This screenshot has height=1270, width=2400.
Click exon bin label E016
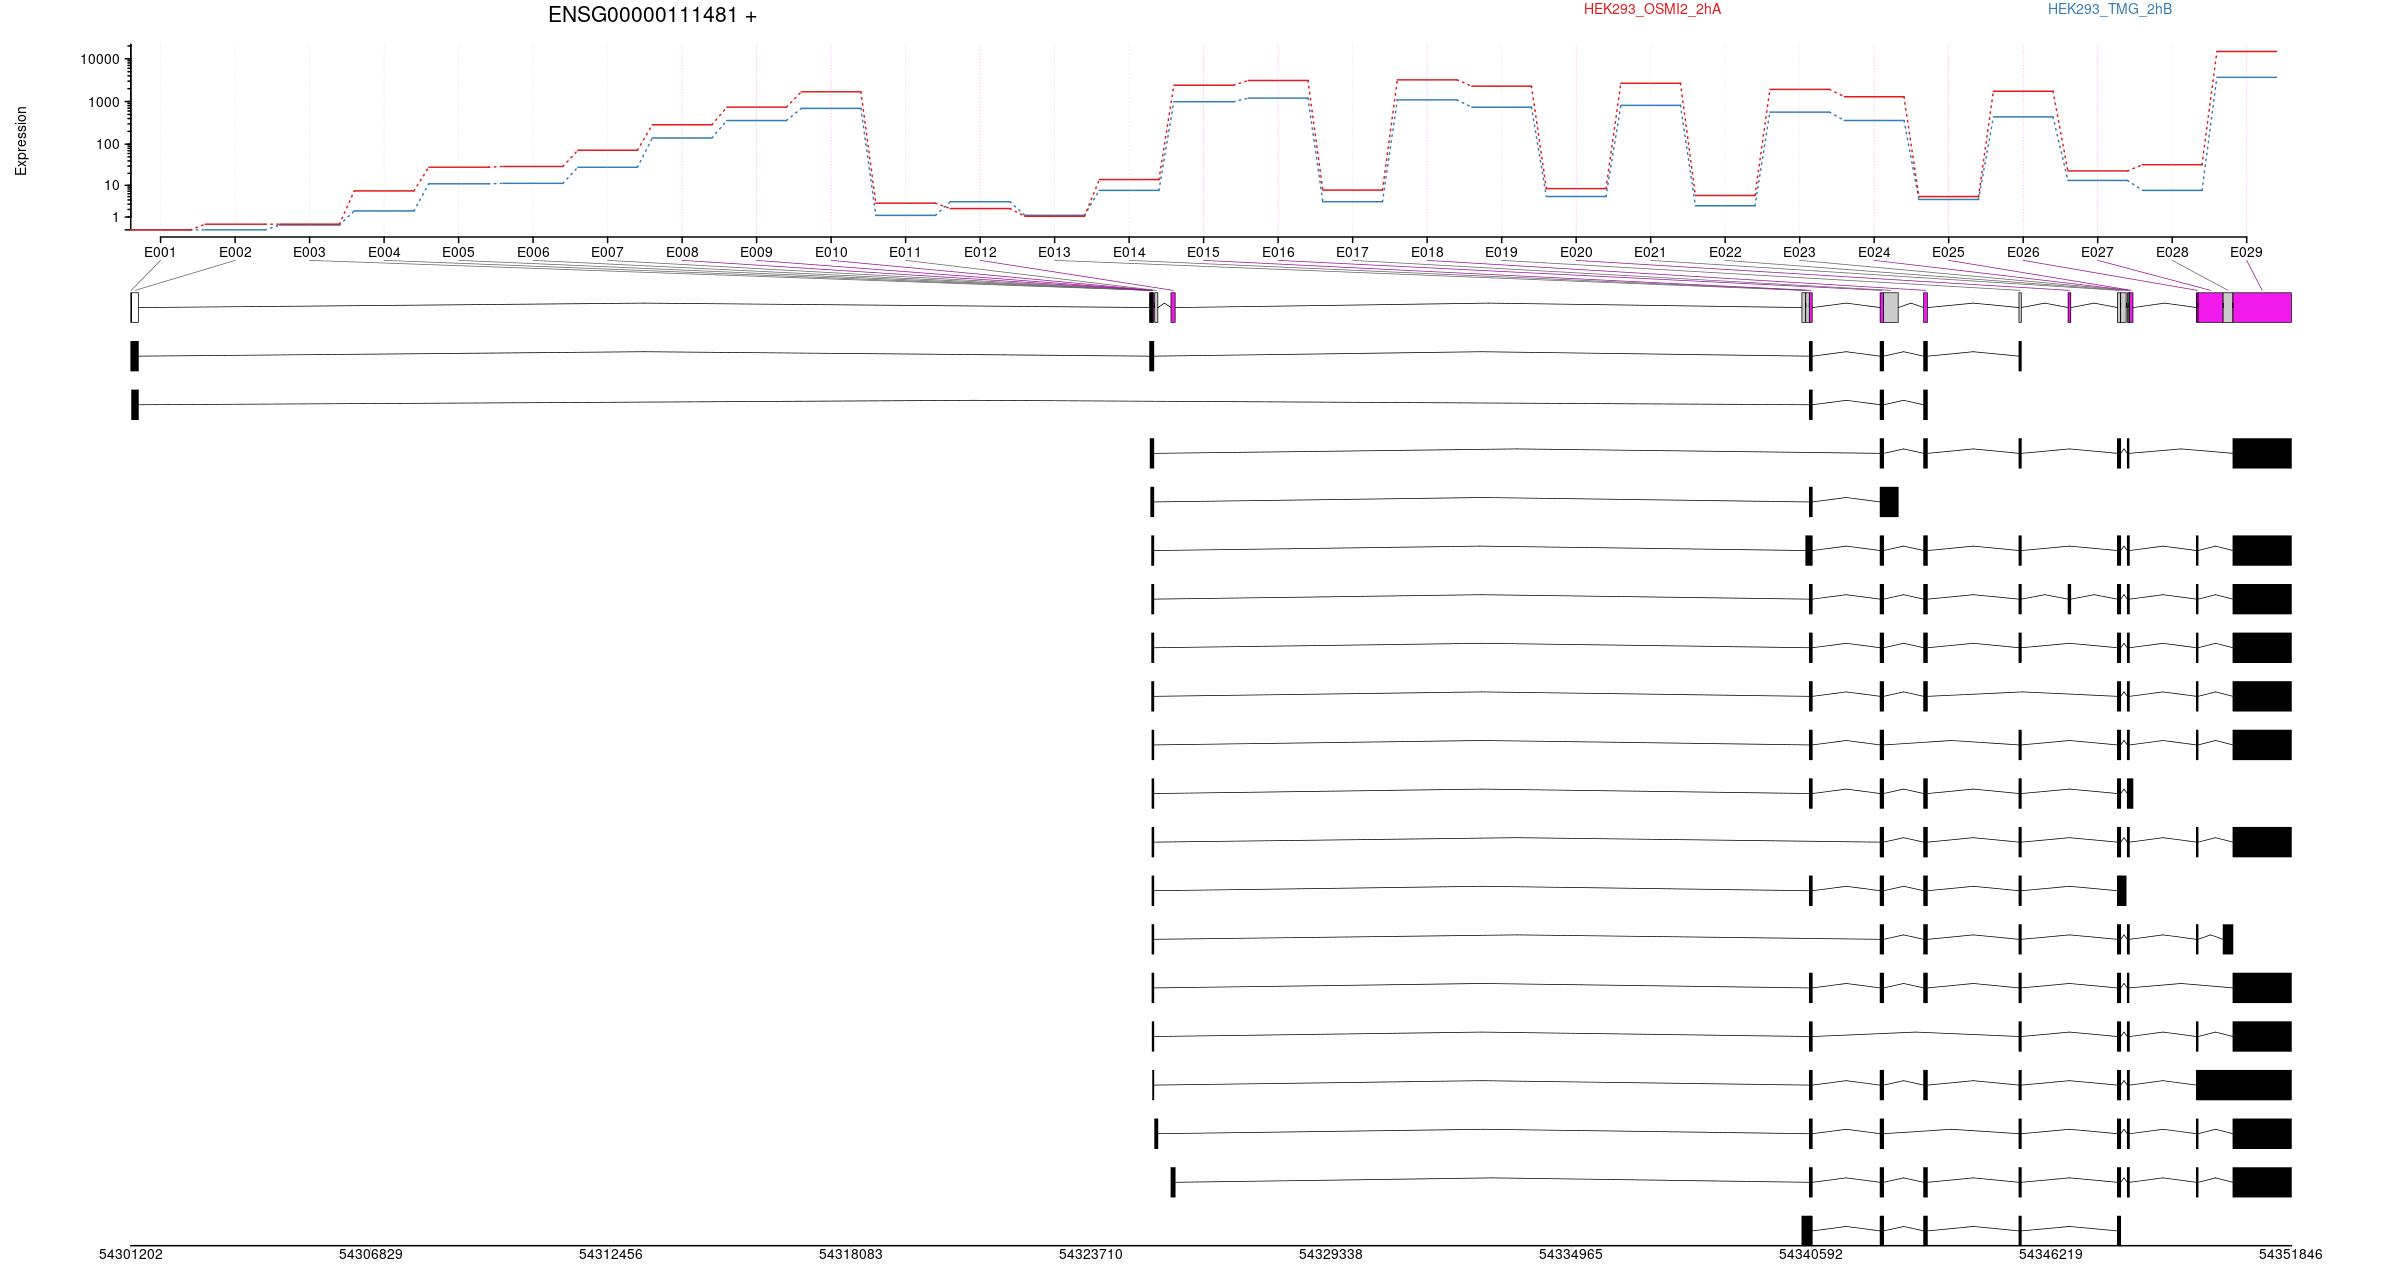point(1278,252)
